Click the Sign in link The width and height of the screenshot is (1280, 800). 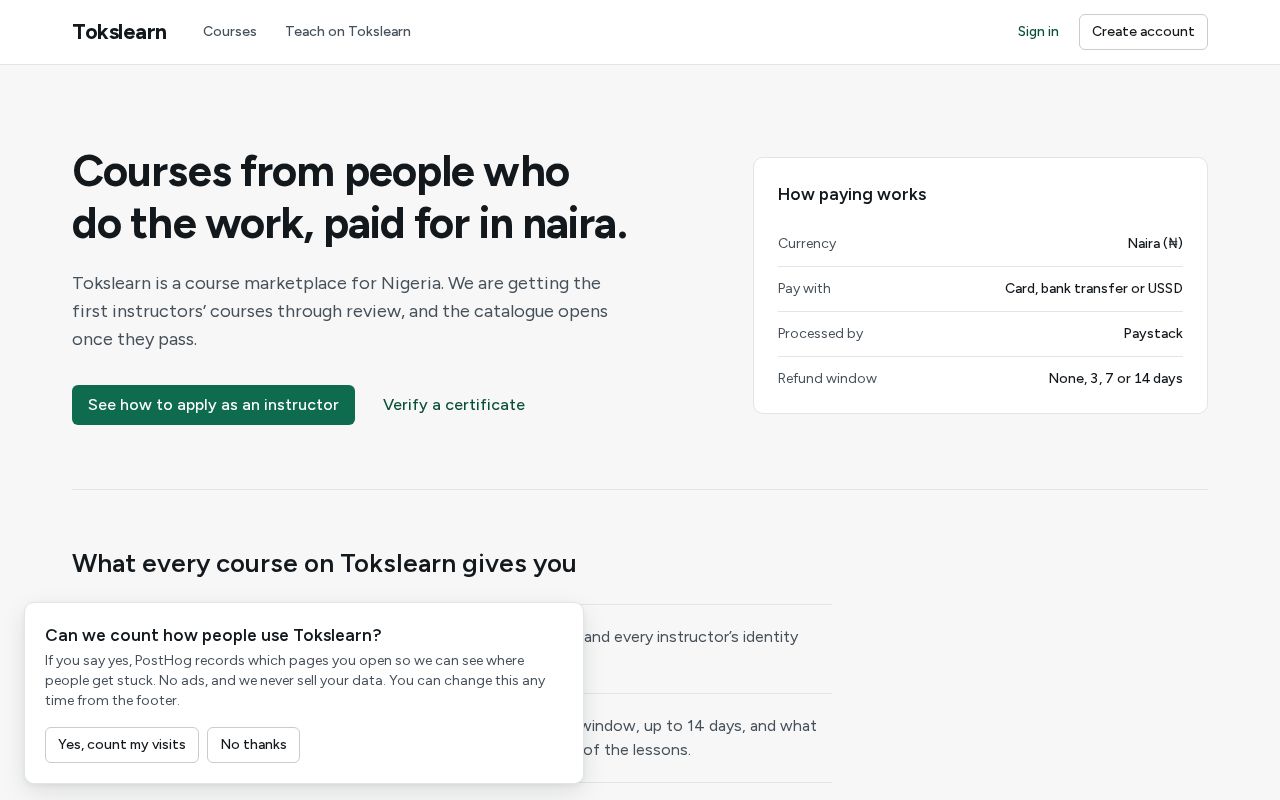(1038, 32)
